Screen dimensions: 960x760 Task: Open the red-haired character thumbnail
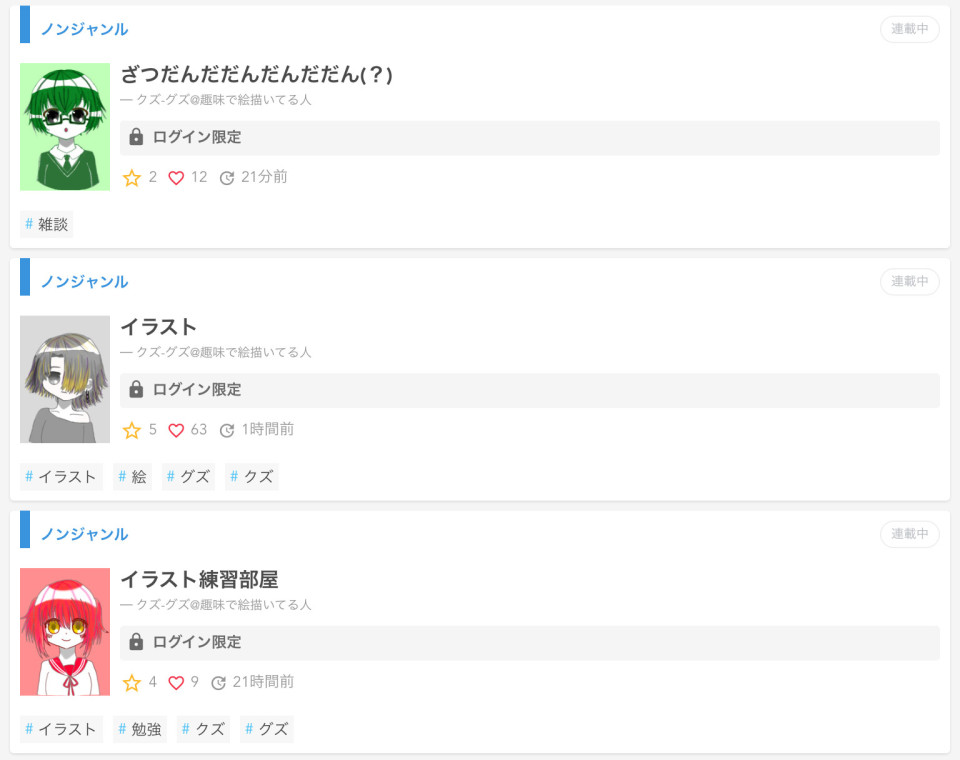[x=65, y=632]
